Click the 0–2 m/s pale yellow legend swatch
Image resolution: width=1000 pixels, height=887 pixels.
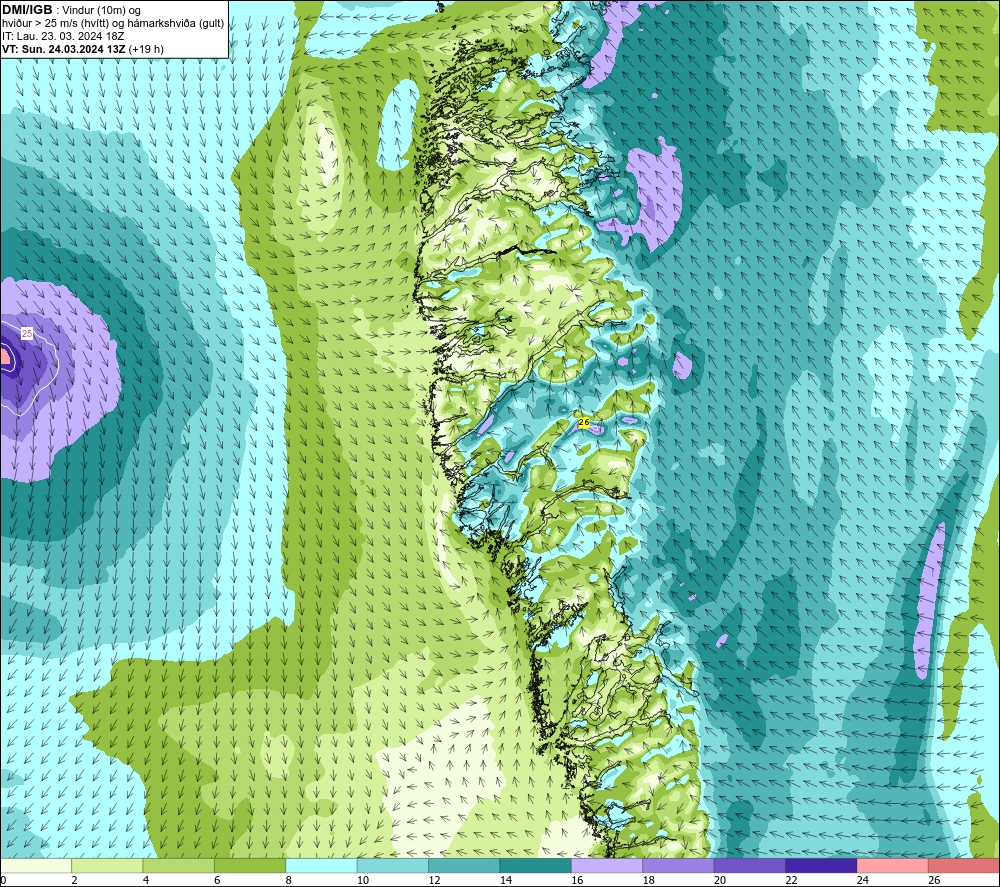[x=36, y=866]
